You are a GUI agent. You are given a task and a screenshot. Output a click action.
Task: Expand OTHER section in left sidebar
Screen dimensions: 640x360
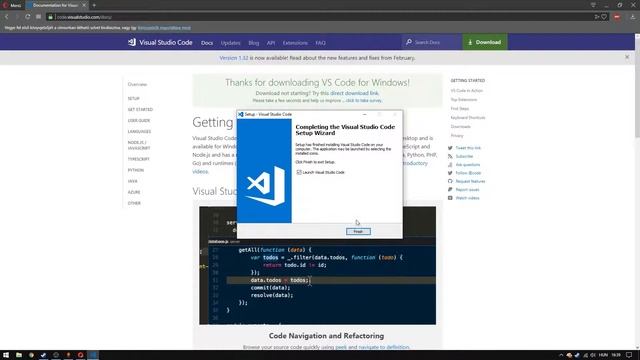134,203
